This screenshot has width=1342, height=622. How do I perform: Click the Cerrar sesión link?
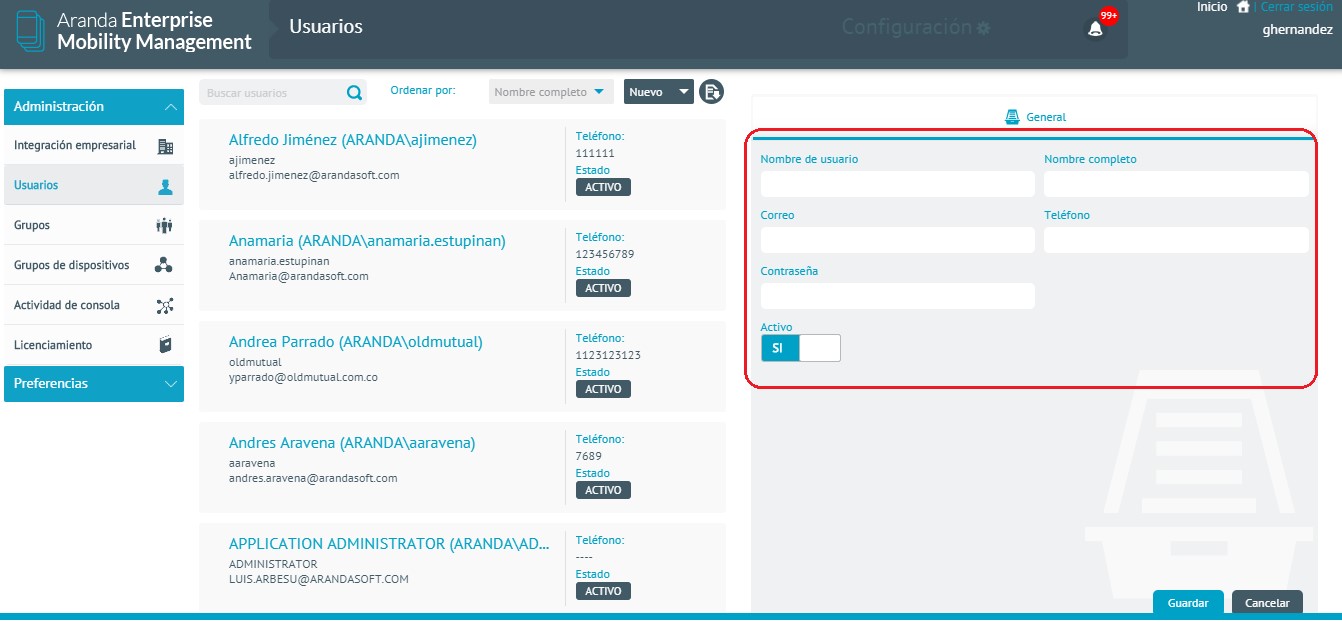pyautogui.click(x=1297, y=7)
